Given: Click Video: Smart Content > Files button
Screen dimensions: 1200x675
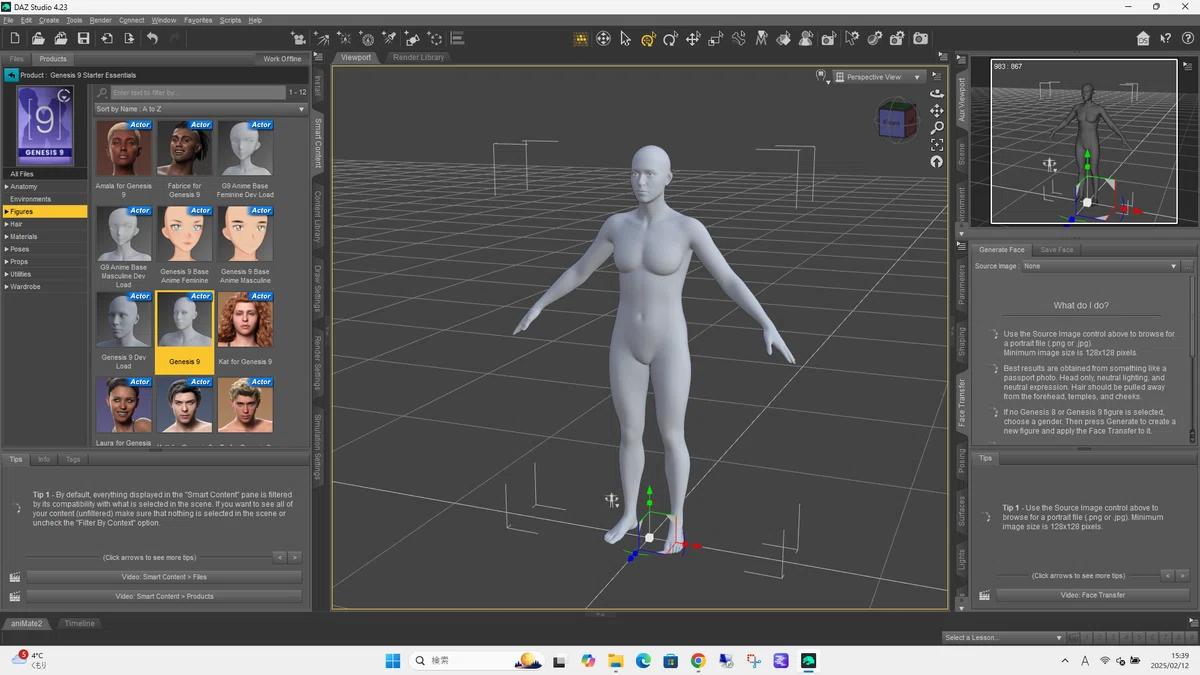Looking at the screenshot, I should coord(164,577).
